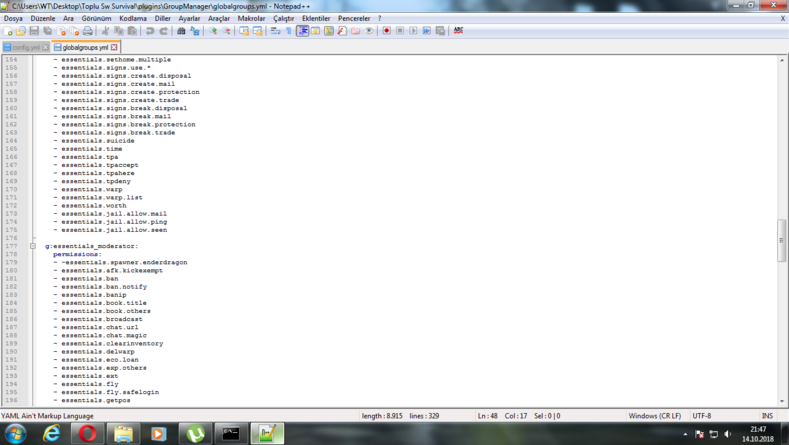
Task: Open the Document Map icon
Action: click(329, 31)
